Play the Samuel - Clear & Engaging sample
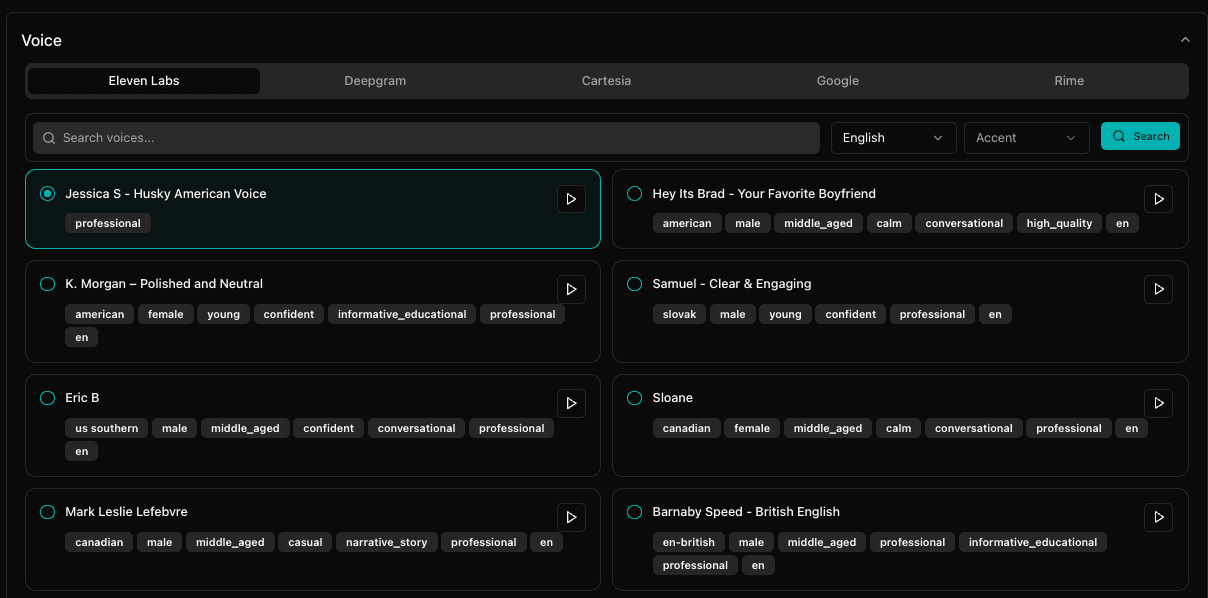The width and height of the screenshot is (1208, 598). (1158, 289)
